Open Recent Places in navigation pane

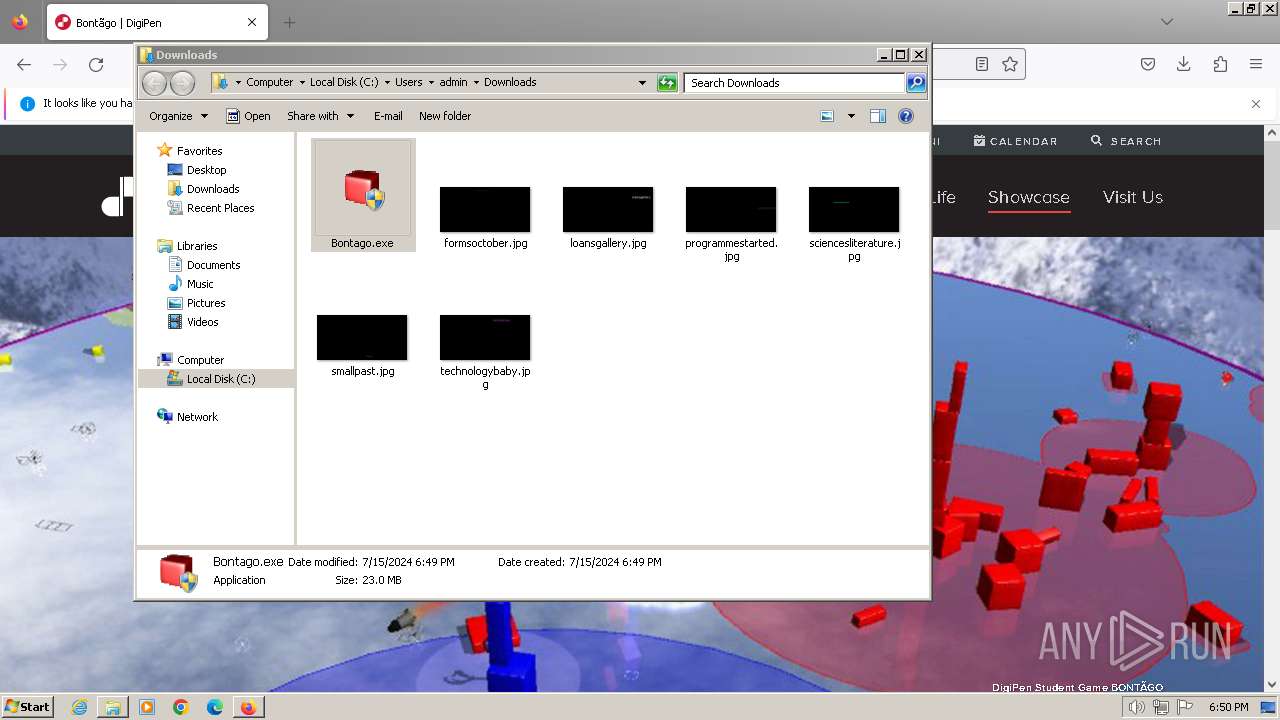220,208
